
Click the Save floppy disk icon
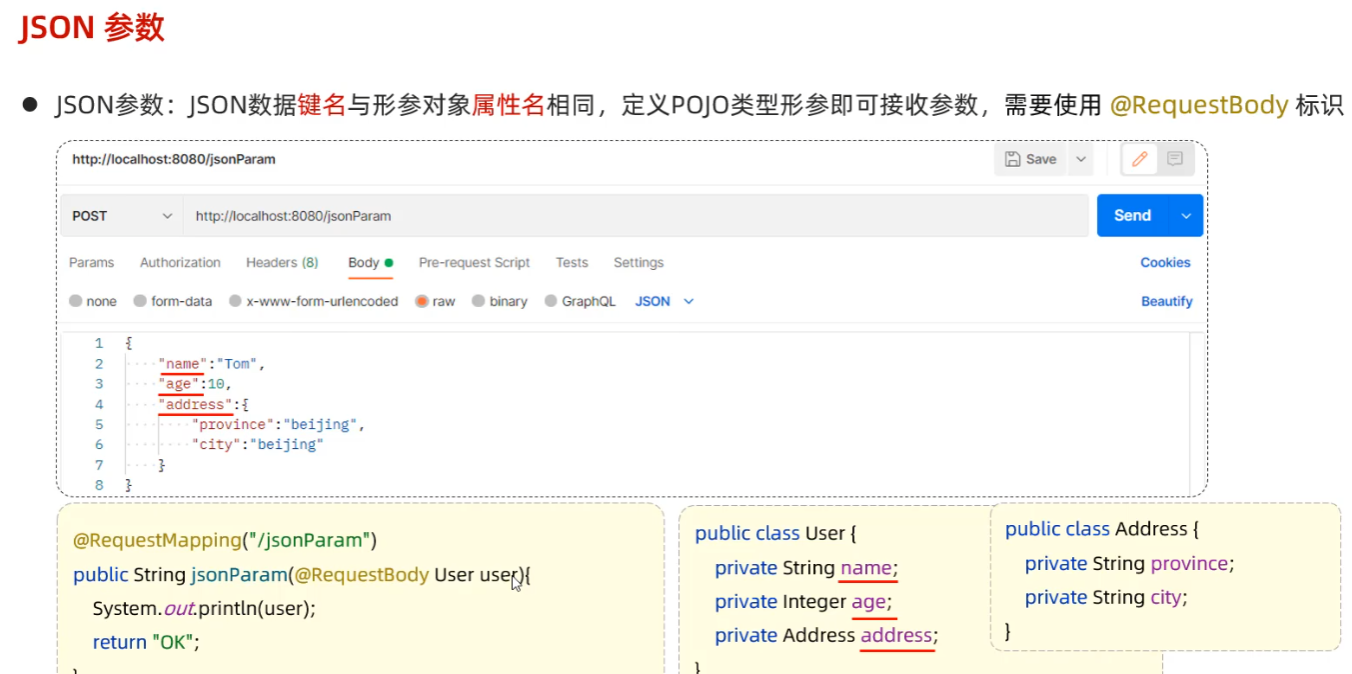click(1012, 159)
